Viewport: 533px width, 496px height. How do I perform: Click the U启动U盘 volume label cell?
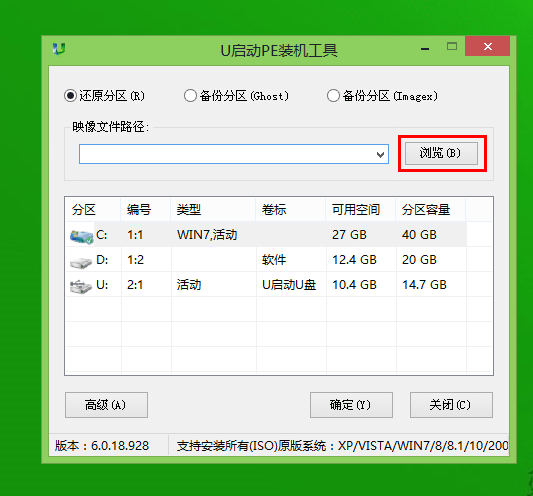[289, 285]
